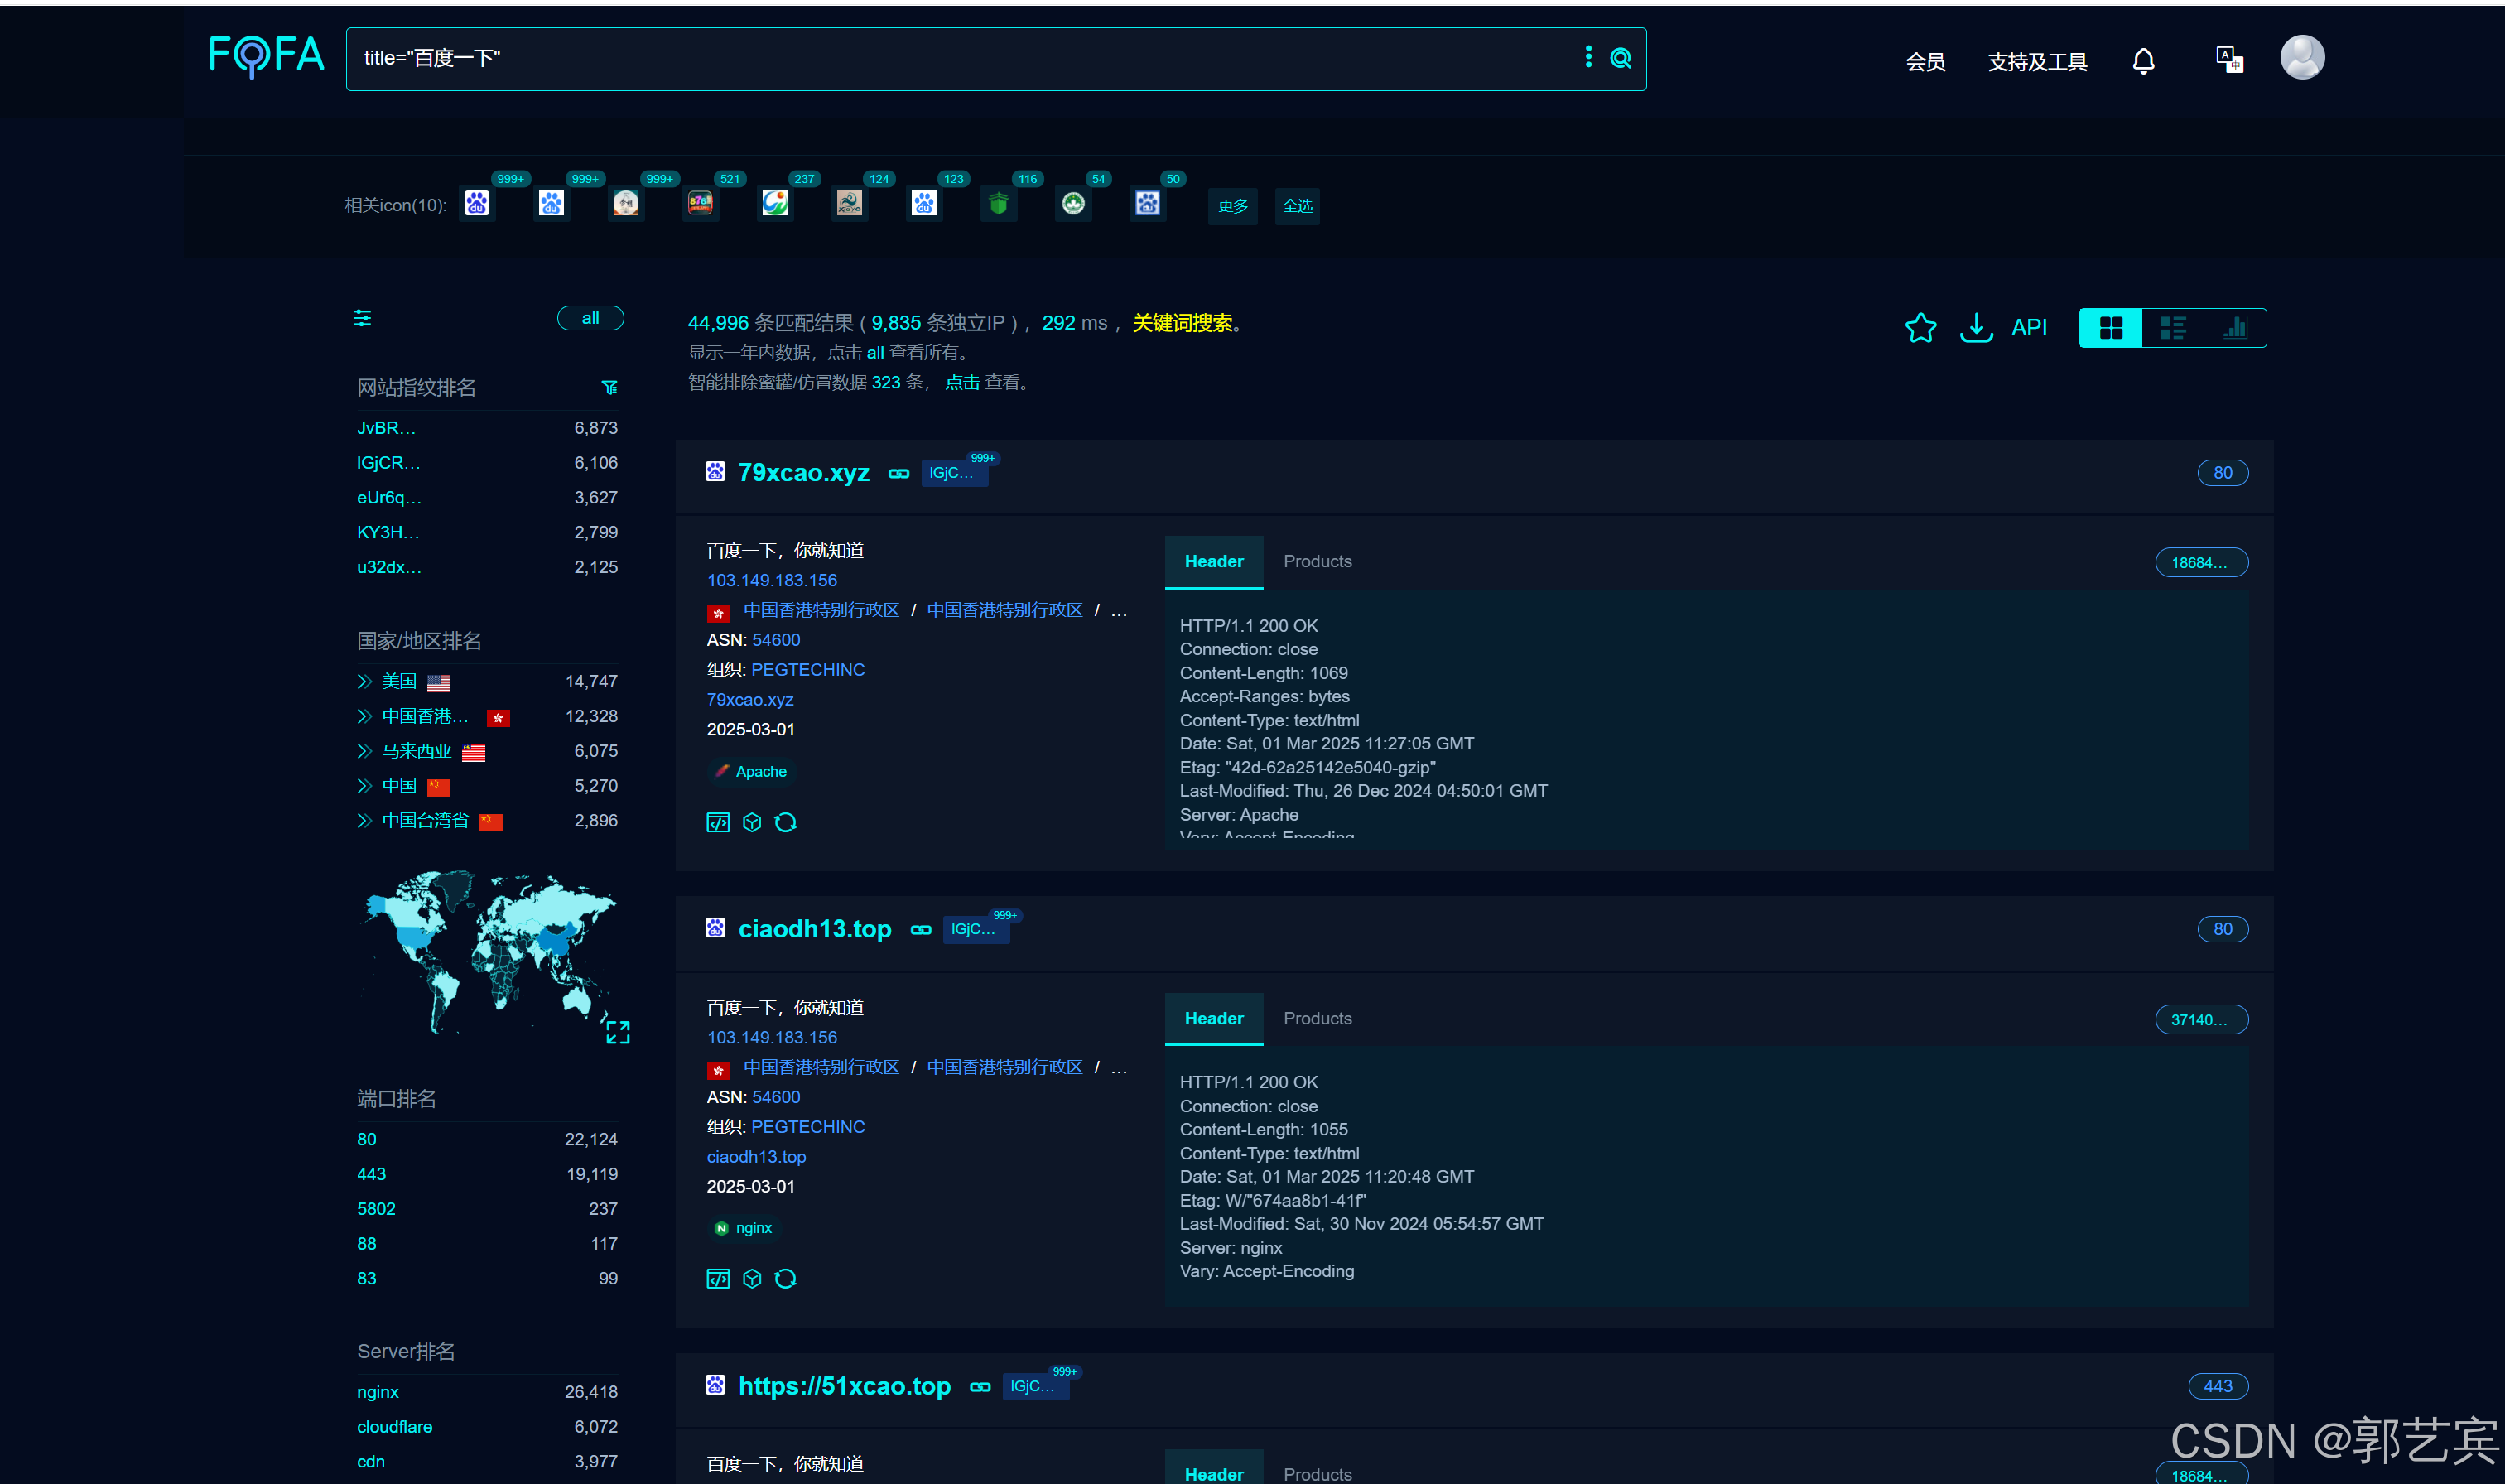Open Products tab for 79xcao.xyz result
The height and width of the screenshot is (1484, 2505).
tap(1317, 562)
